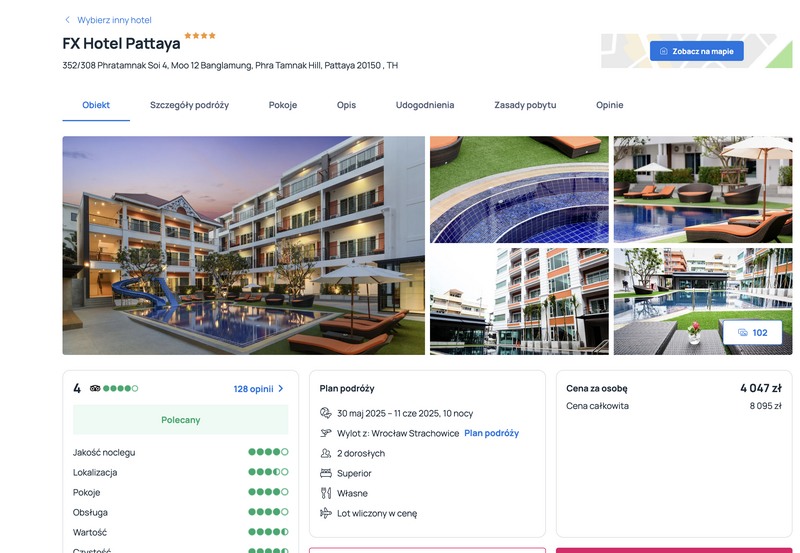
Task: Click the Tripadvisor owl icon
Action: [x=95, y=388]
